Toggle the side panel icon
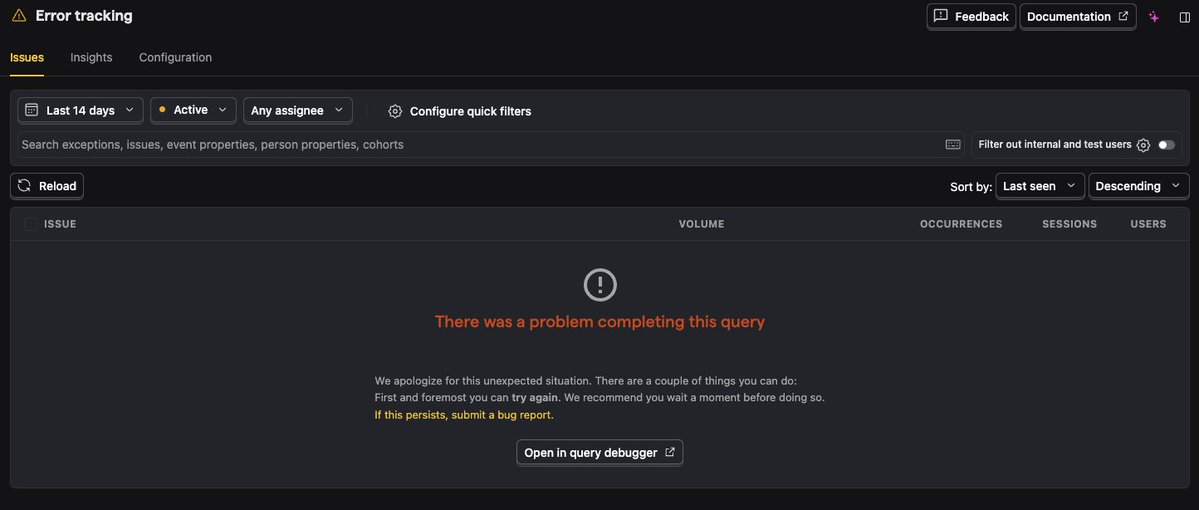The height and width of the screenshot is (510, 1199). tap(1184, 17)
